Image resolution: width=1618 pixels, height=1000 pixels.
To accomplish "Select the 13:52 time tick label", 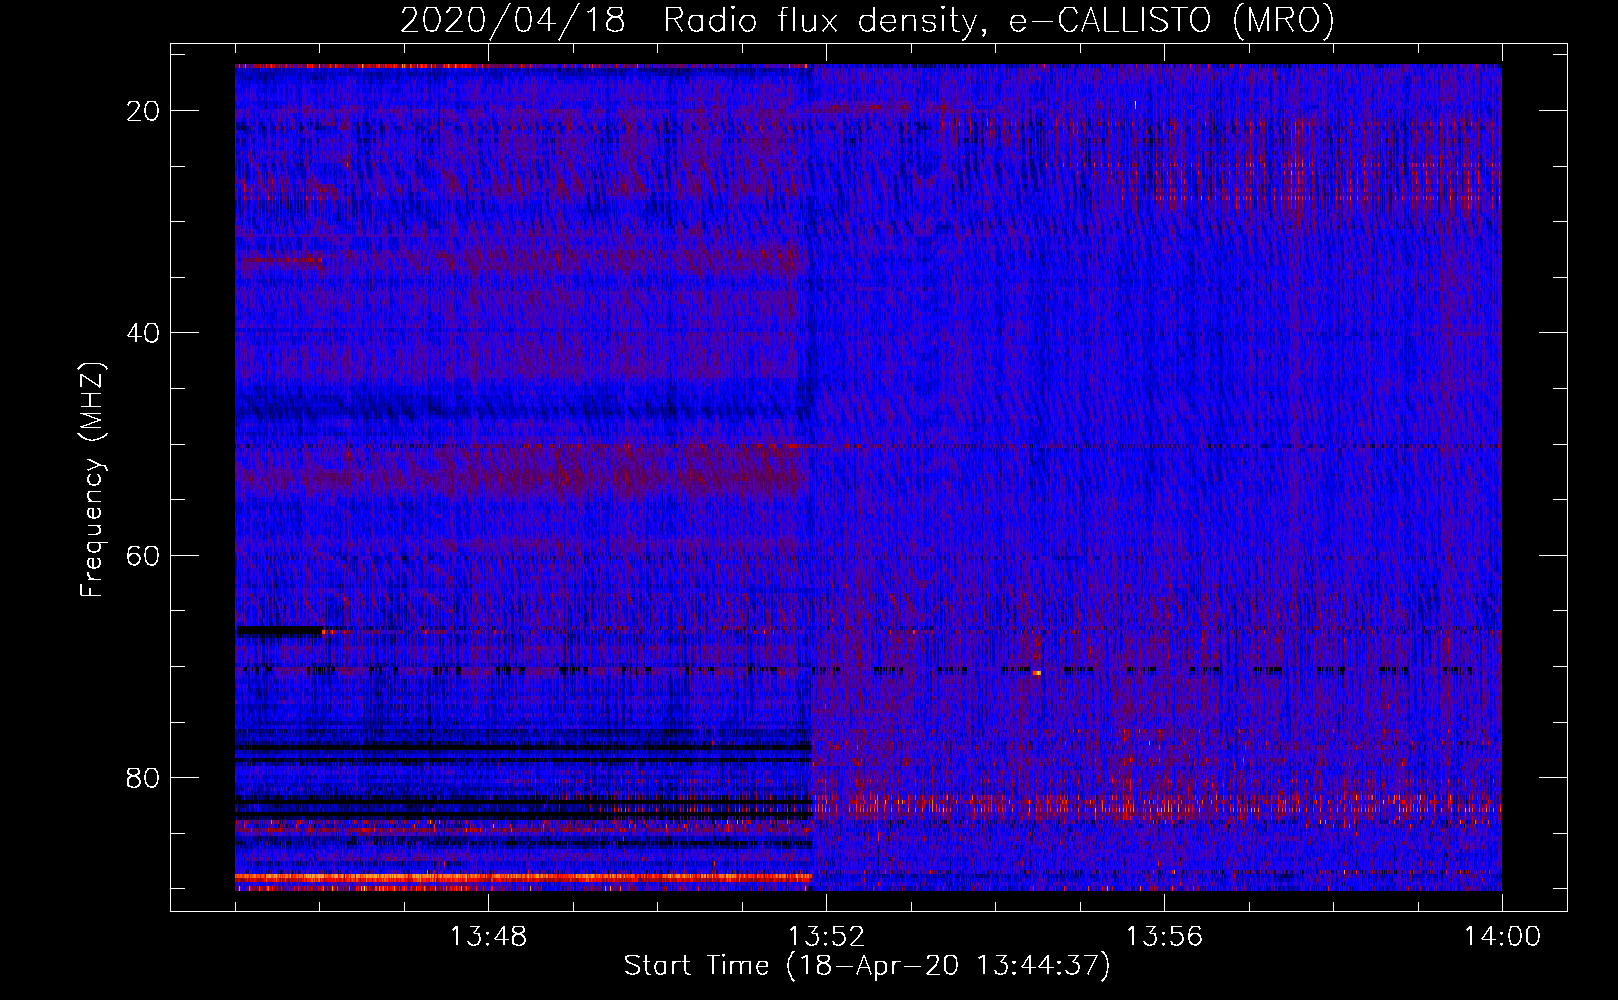I will 826,937.
